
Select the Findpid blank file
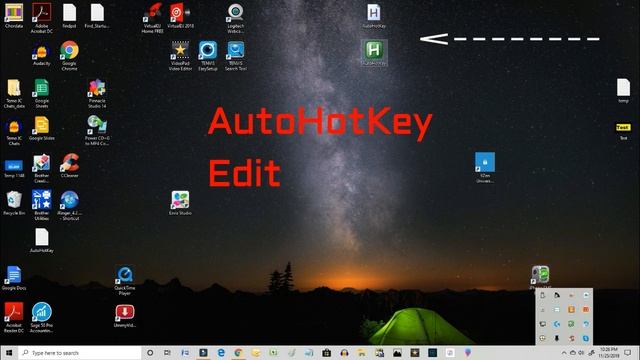[x=69, y=16]
